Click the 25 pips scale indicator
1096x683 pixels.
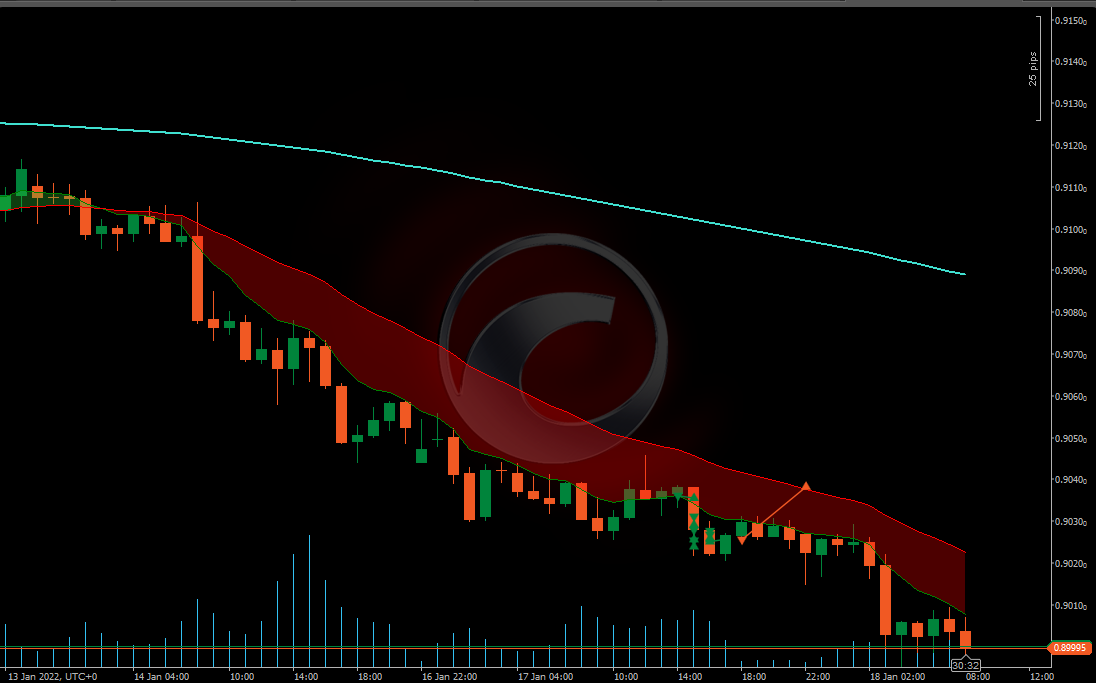tap(1033, 69)
